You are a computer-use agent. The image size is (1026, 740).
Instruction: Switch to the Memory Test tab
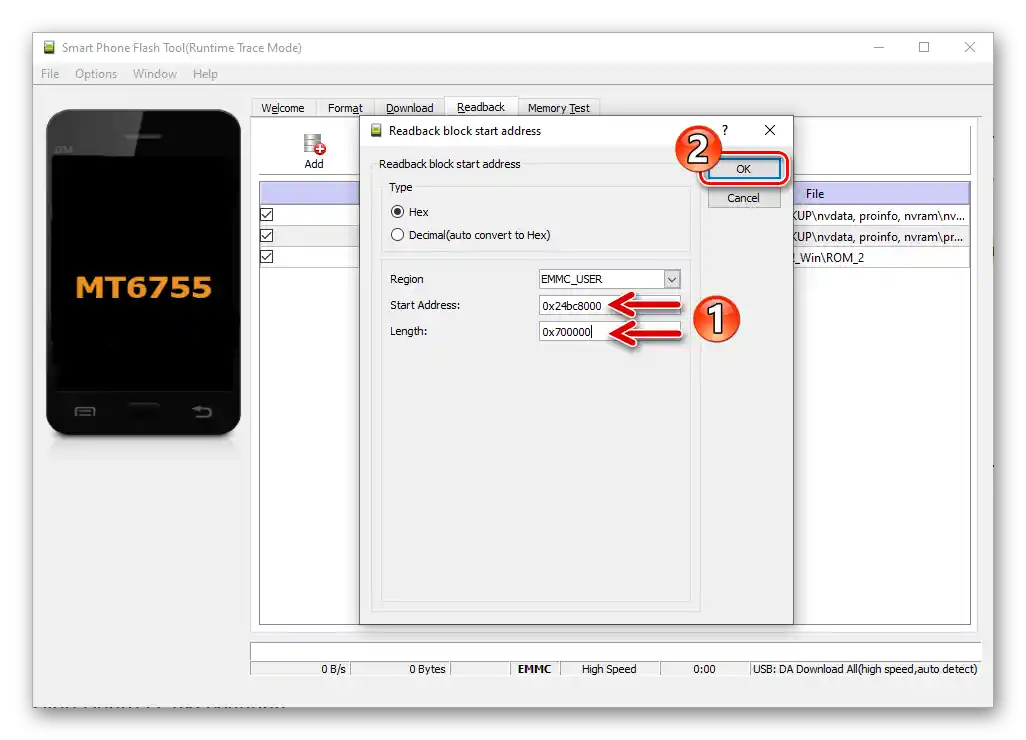tap(559, 107)
